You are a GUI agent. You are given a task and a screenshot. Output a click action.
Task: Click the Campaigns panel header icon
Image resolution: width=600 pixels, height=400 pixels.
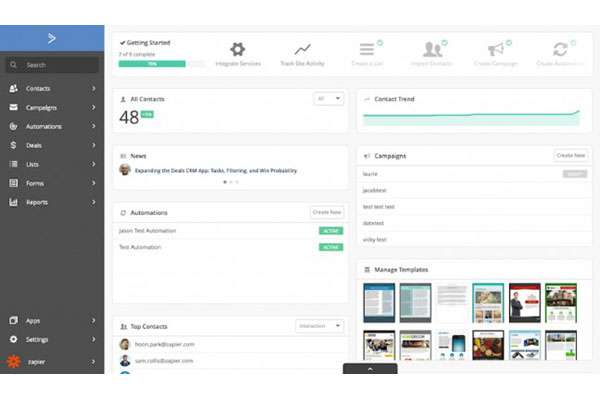[x=367, y=156]
